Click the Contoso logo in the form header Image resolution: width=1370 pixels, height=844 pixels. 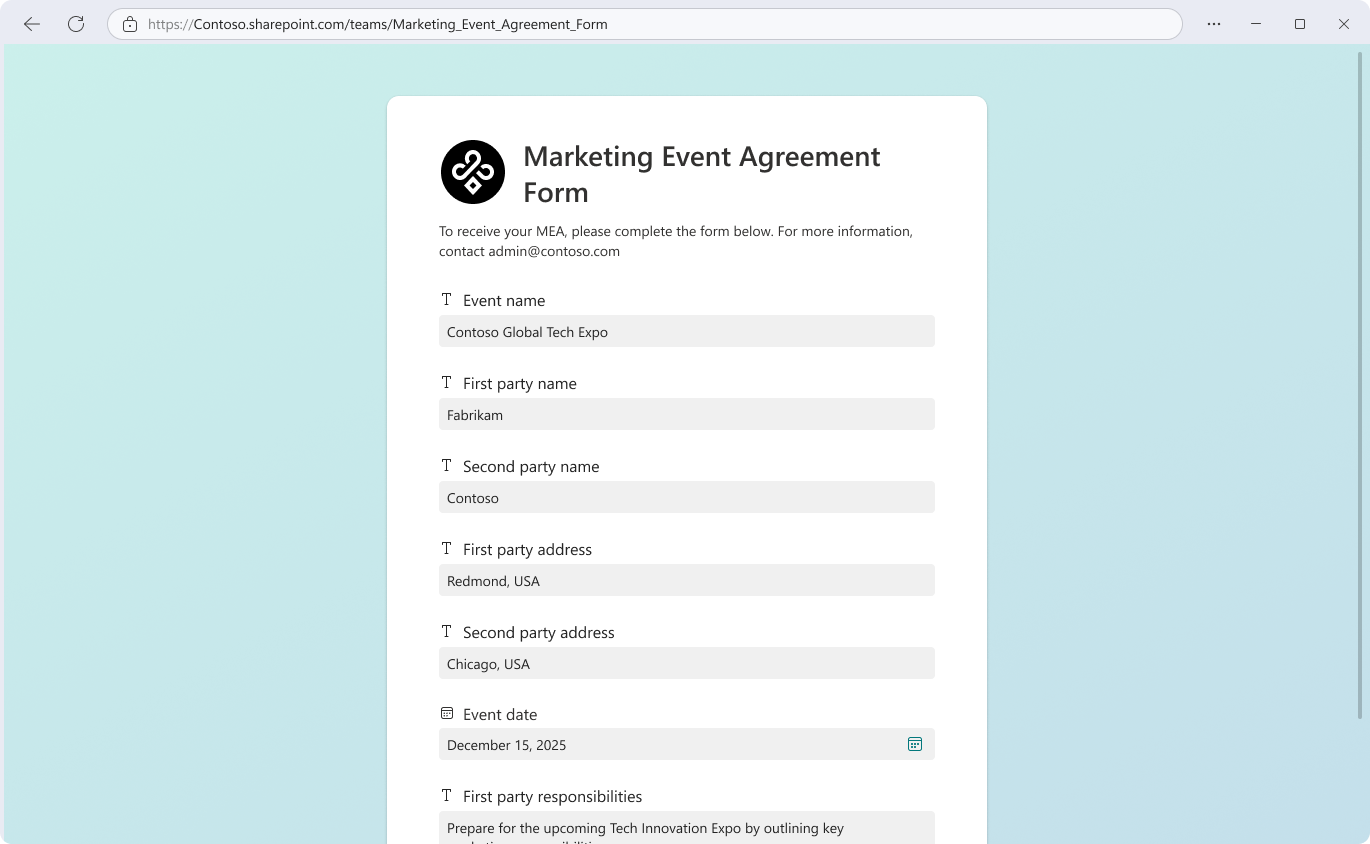pos(473,172)
